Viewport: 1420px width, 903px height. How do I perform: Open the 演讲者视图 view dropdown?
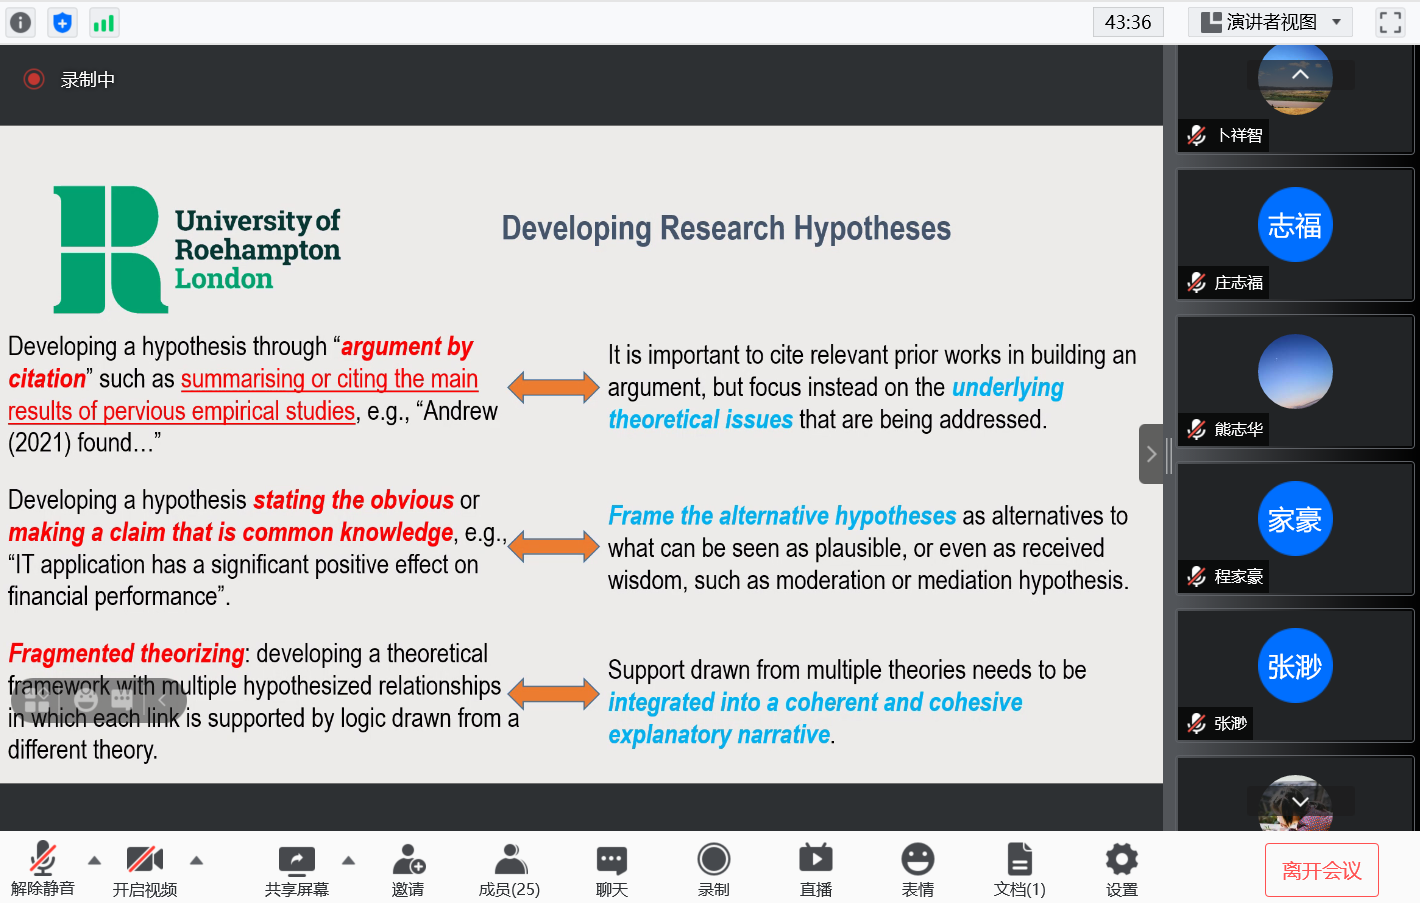[x=1270, y=22]
